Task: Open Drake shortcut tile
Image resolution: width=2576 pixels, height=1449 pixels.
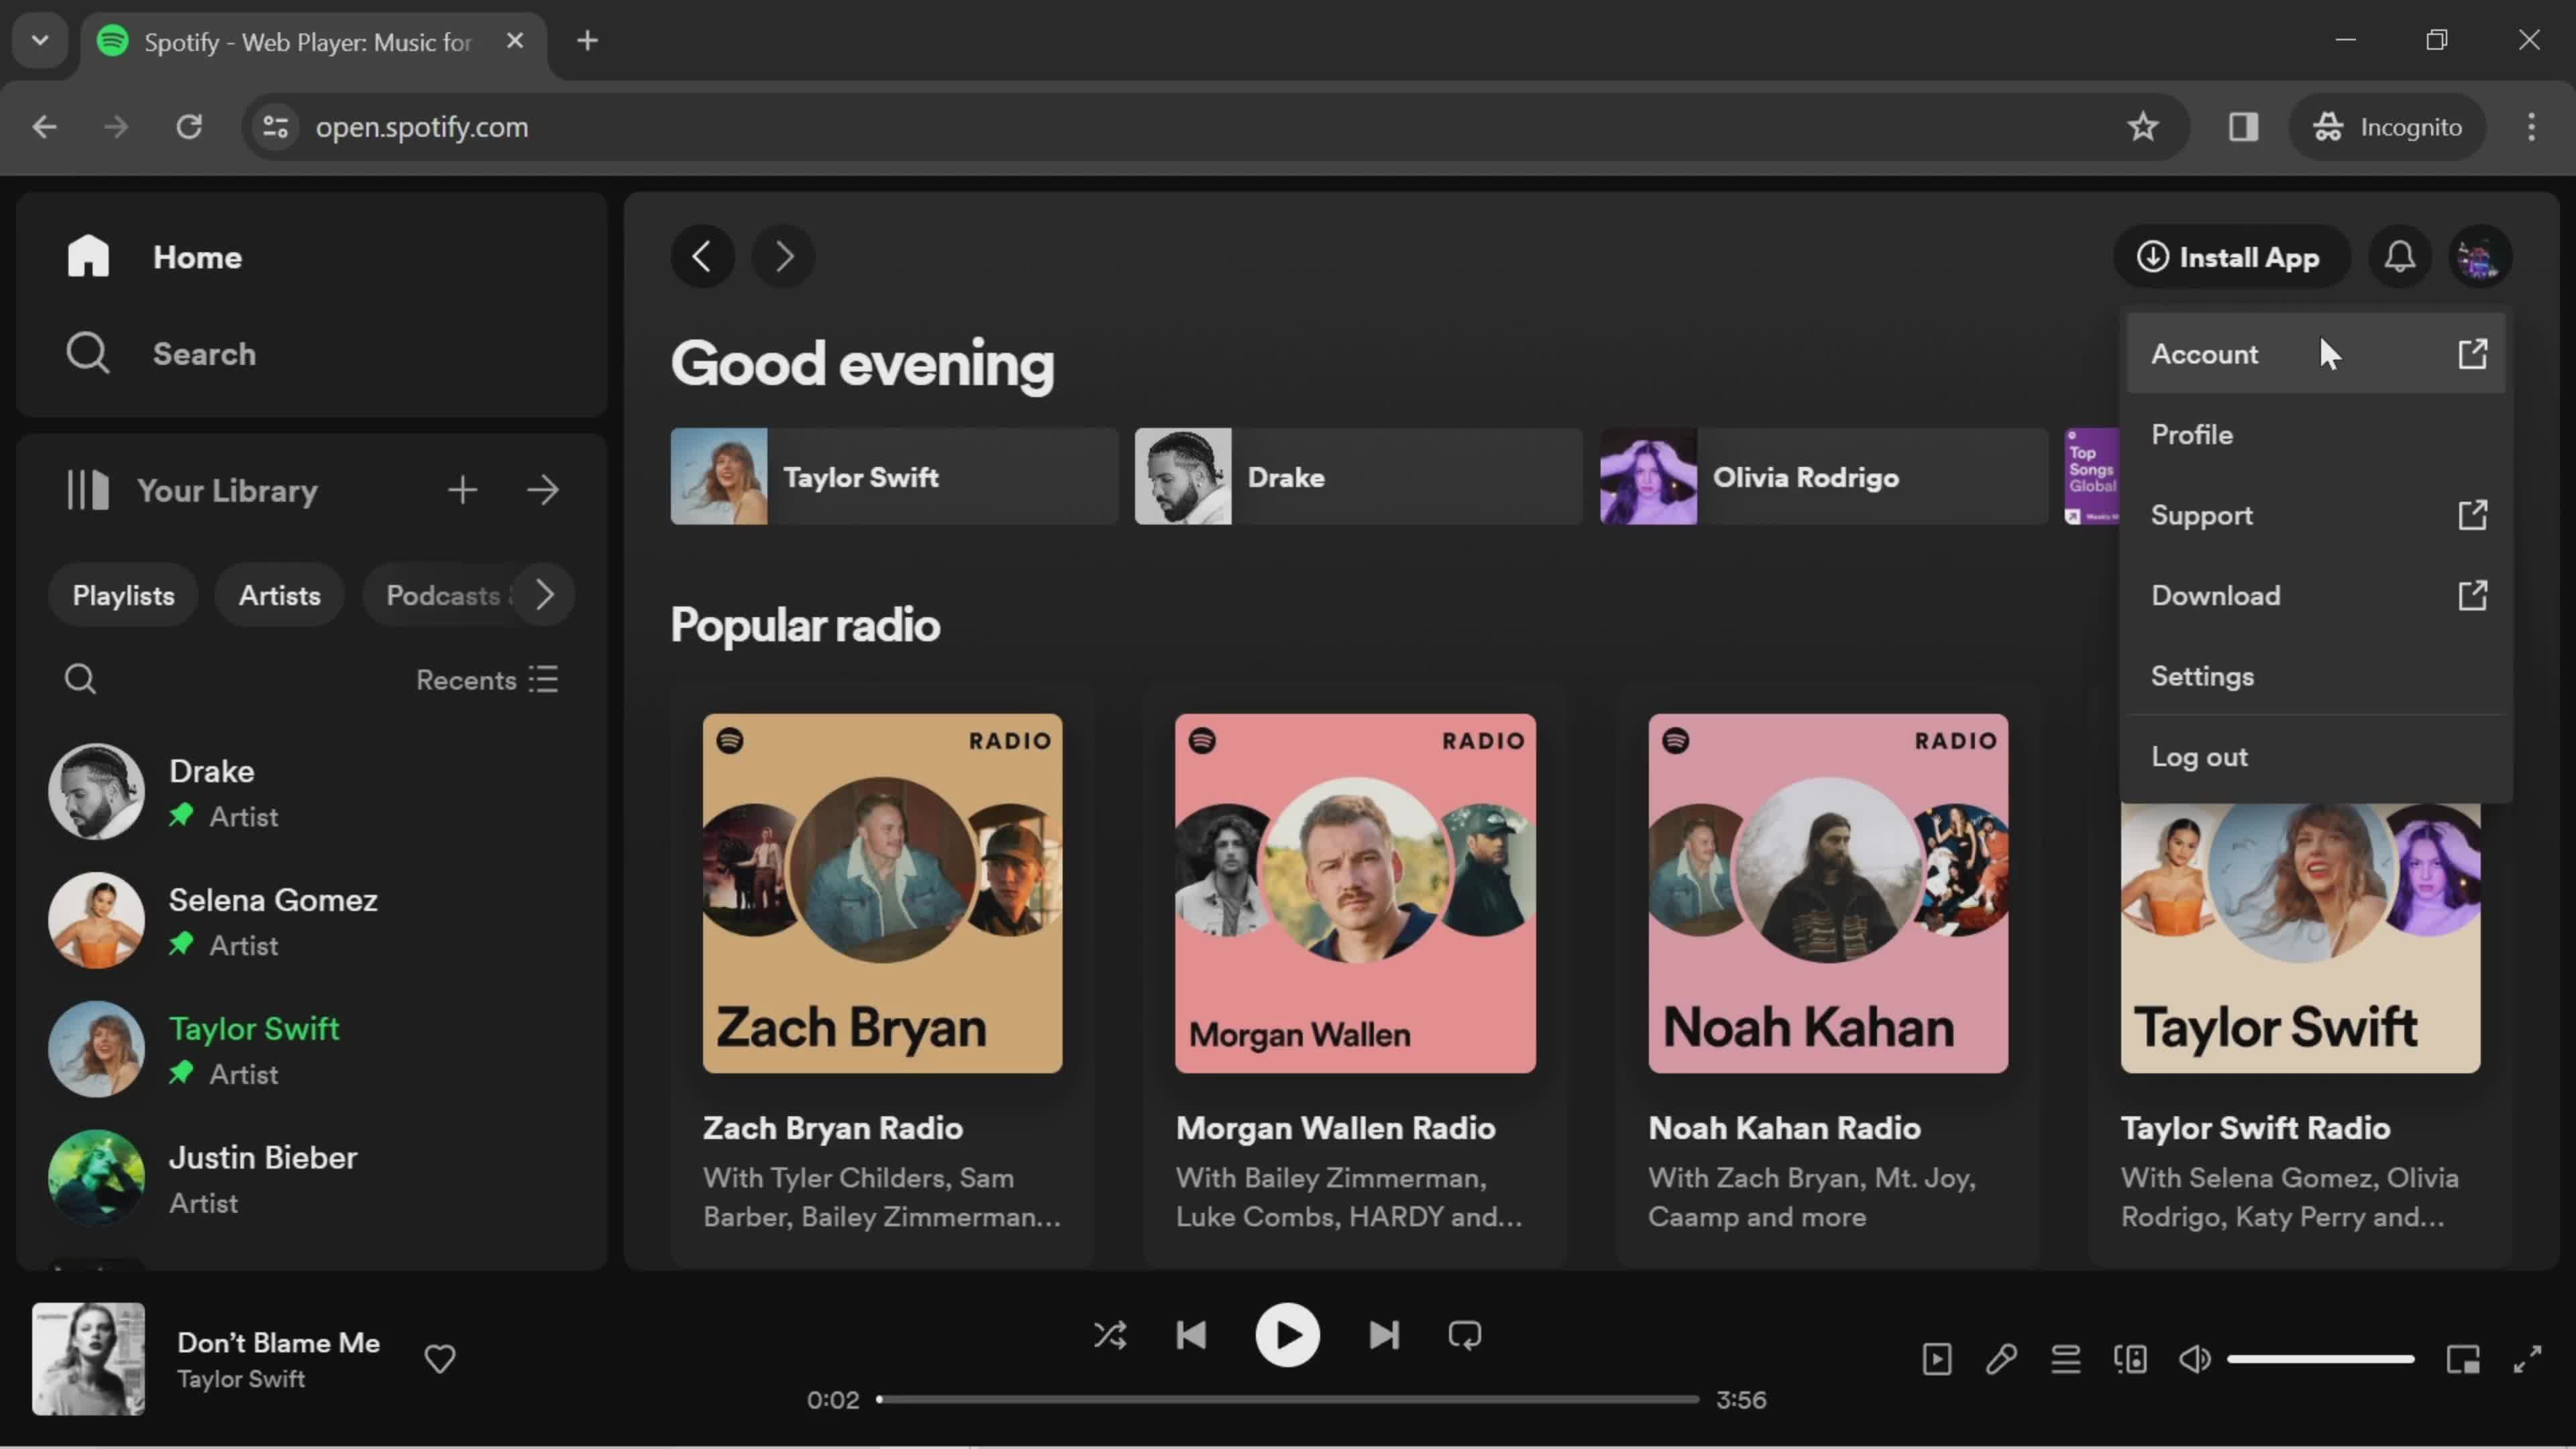Action: coord(1358,477)
